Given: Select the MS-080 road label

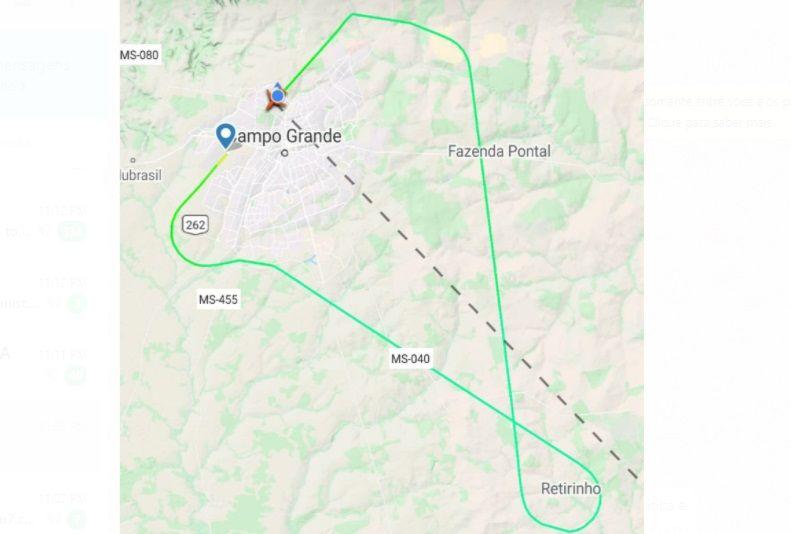Looking at the screenshot, I should pos(139,54).
